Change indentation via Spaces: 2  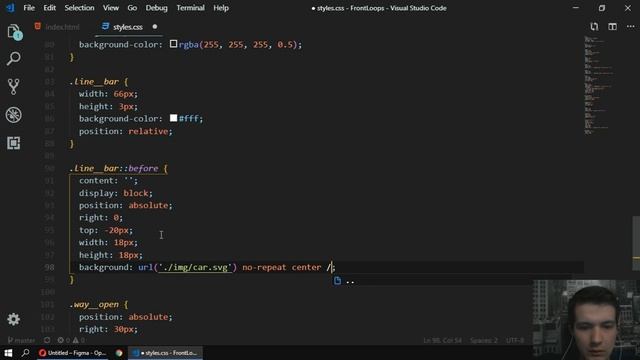[x=484, y=340]
